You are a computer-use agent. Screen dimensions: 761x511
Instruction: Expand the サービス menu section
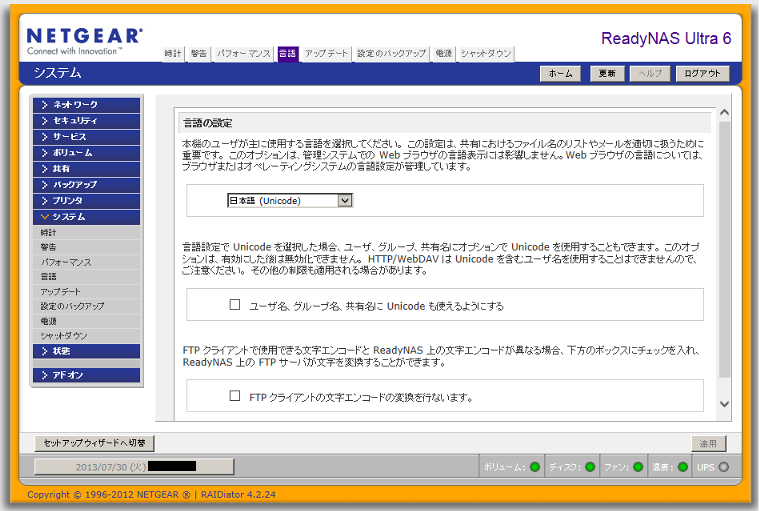pyautogui.click(x=86, y=137)
